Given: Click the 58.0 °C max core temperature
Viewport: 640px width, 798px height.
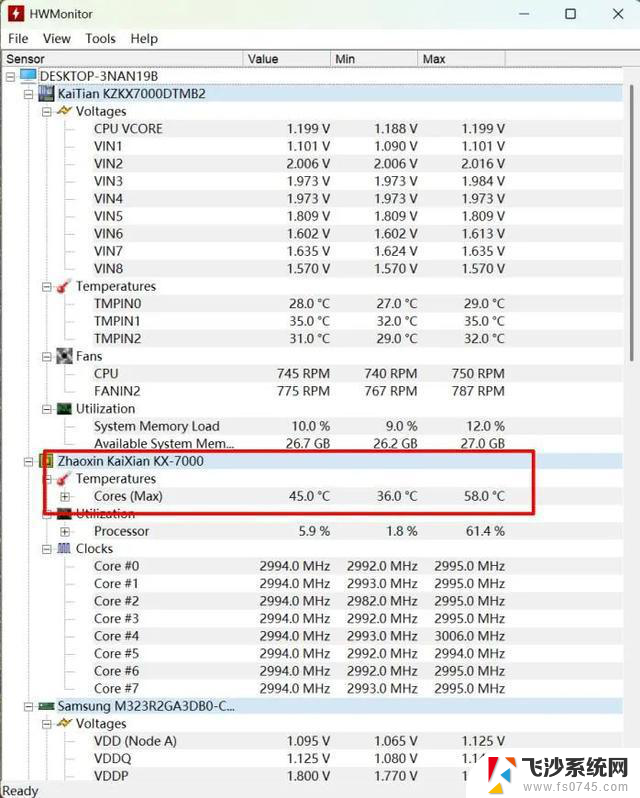Looking at the screenshot, I should pos(484,496).
